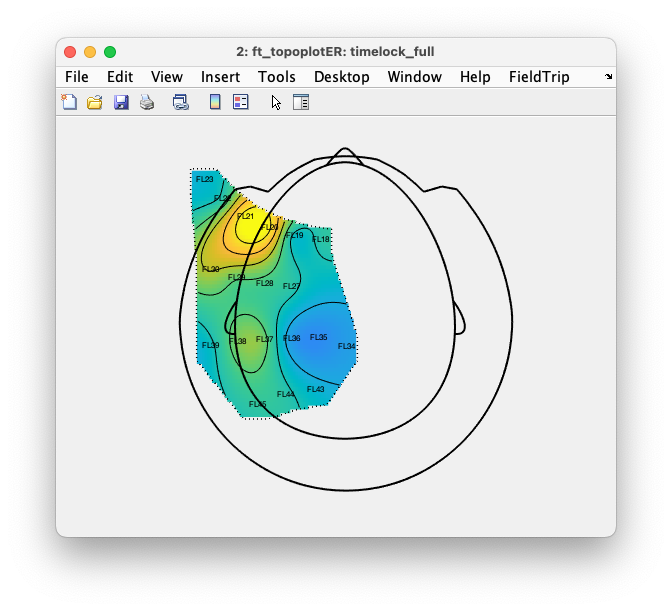The width and height of the screenshot is (672, 611).
Task: Open the Desktop menu
Action: 342,77
